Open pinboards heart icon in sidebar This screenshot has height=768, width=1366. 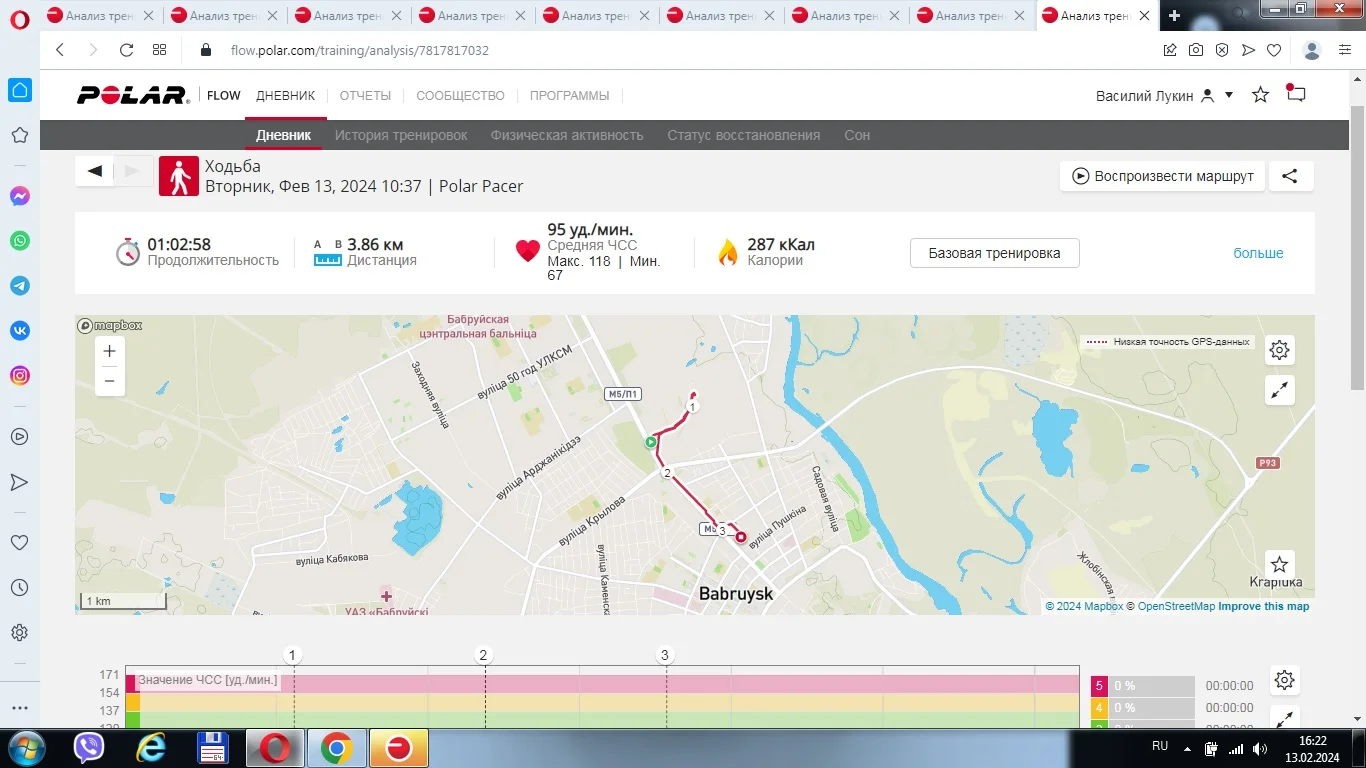[19, 543]
